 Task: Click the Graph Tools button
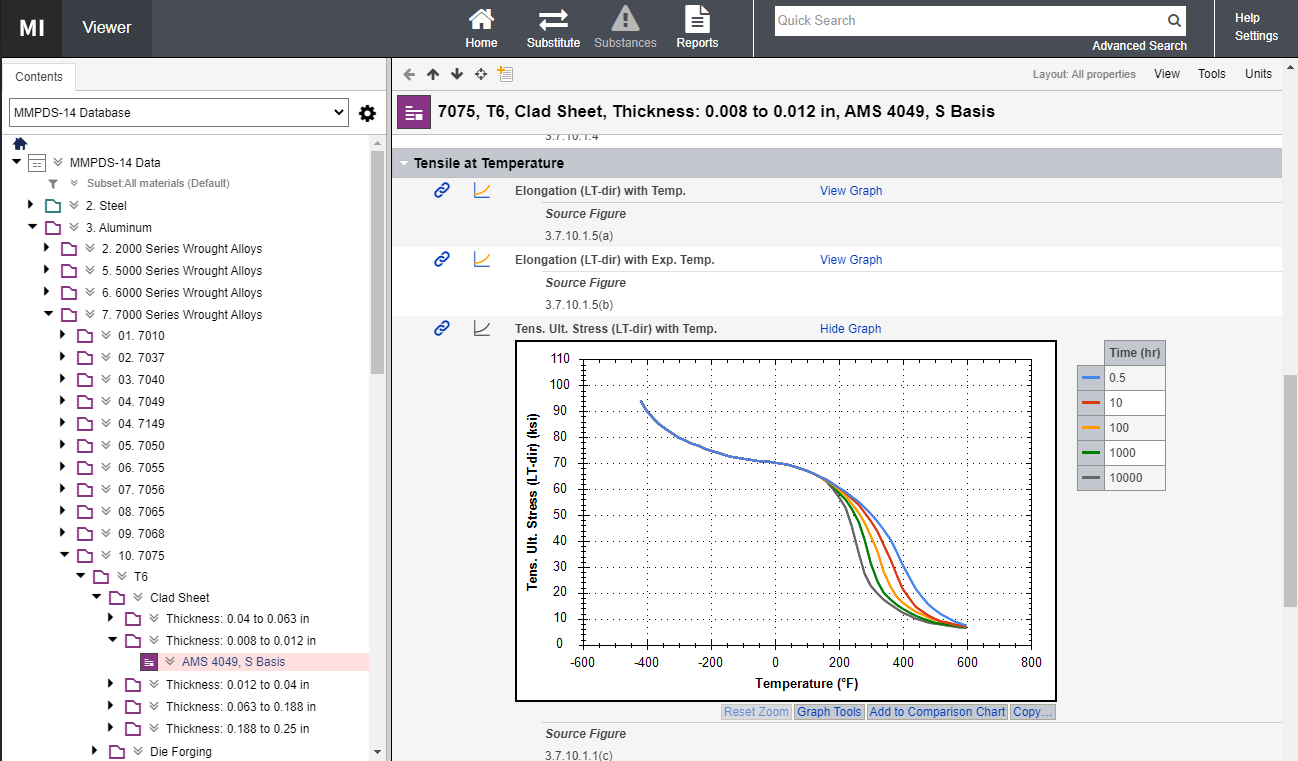tap(829, 712)
